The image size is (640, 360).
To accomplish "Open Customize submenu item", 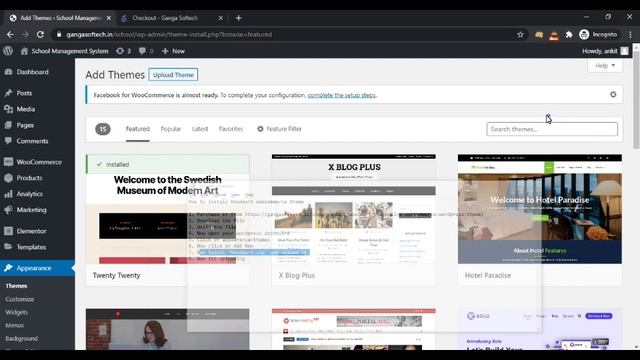I will (20, 299).
